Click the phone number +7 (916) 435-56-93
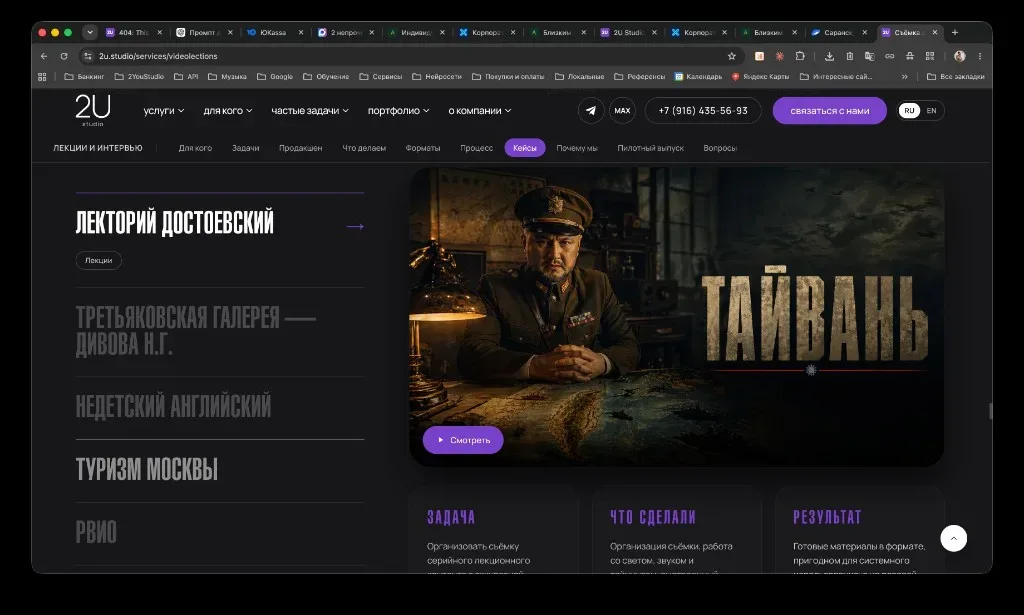 click(x=703, y=110)
